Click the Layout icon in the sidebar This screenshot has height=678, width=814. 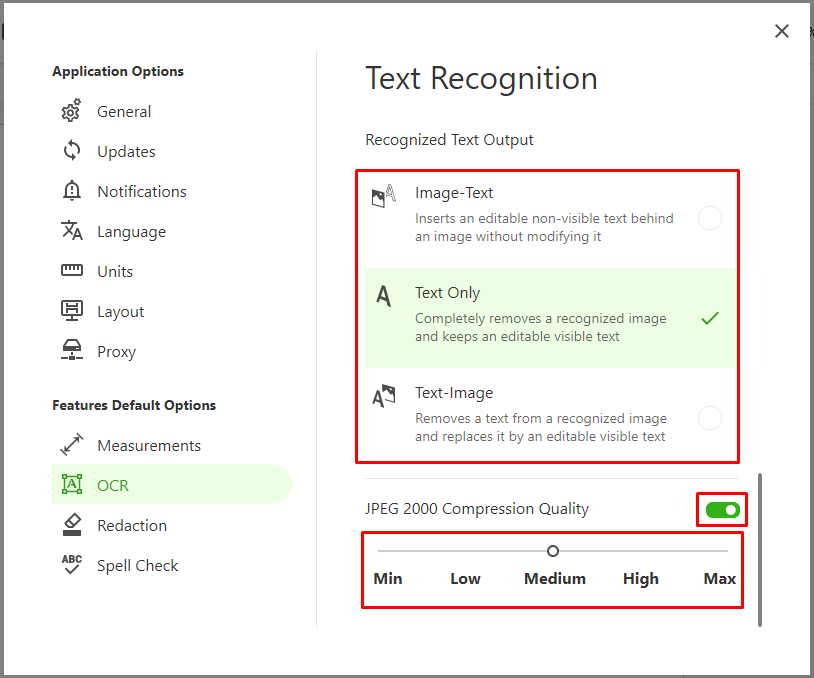(x=71, y=312)
